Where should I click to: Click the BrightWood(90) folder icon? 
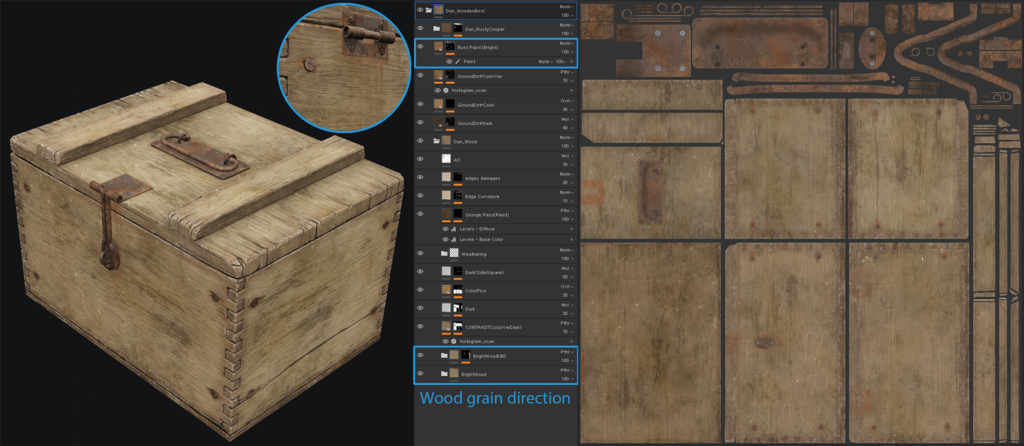click(x=444, y=355)
